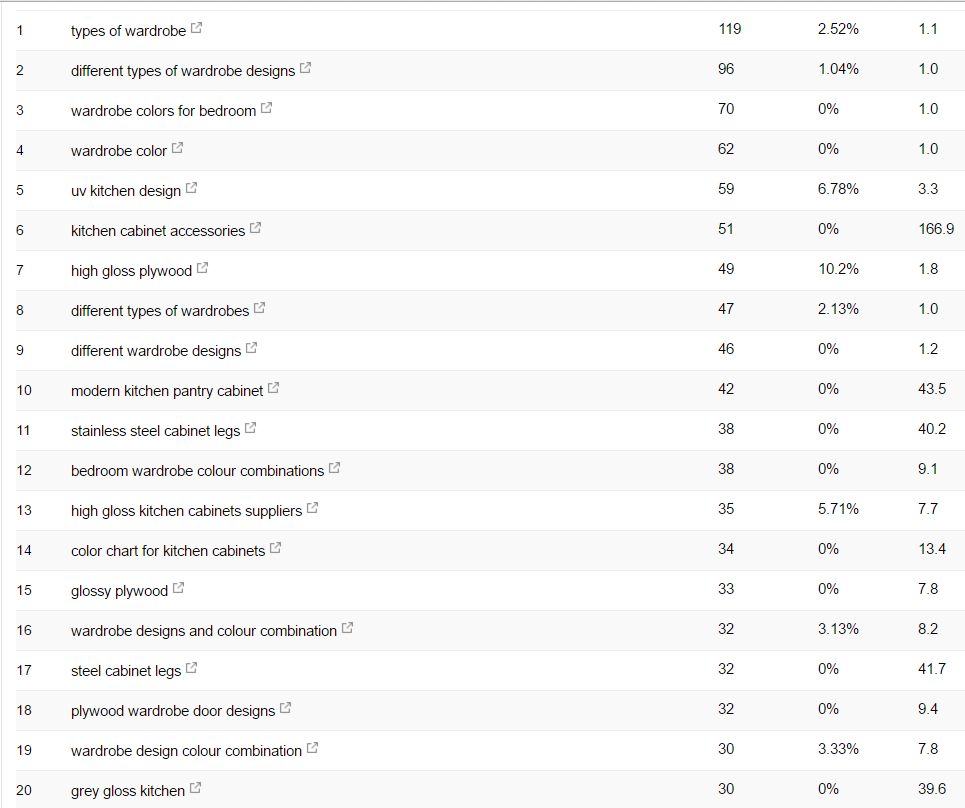Click external link icon beside wardrobe color
965x808 pixels.
click(177, 148)
